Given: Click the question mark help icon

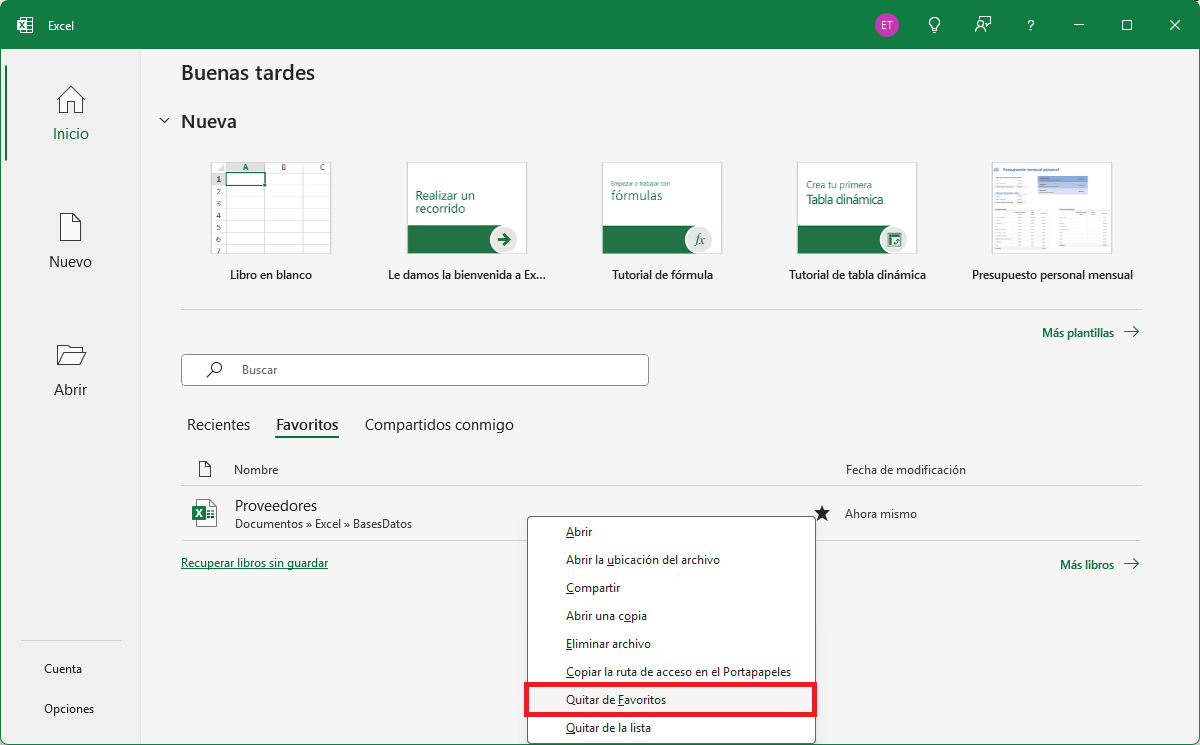Looking at the screenshot, I should tap(1031, 25).
